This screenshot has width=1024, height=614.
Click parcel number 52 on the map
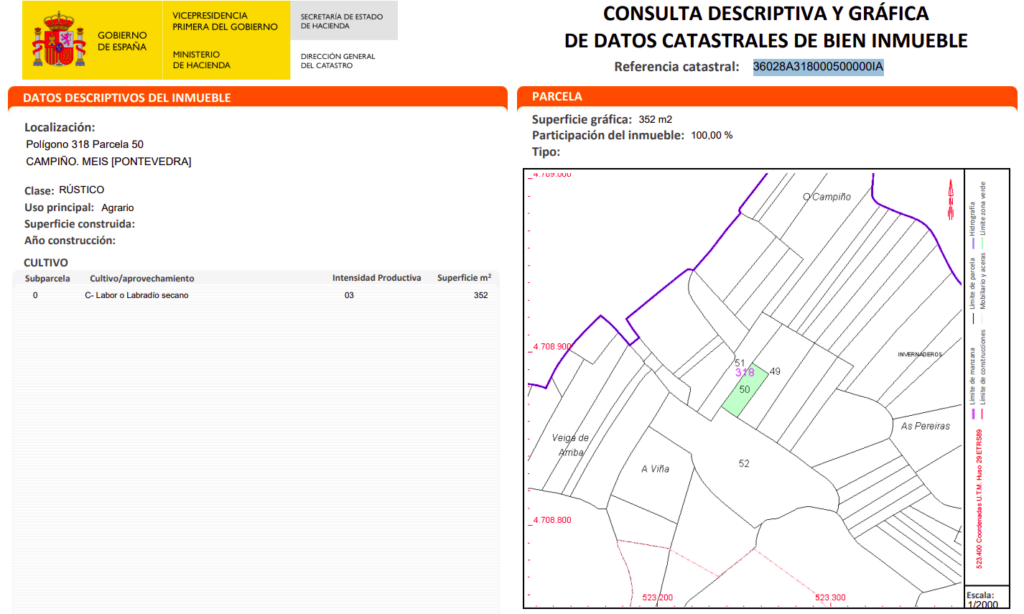pos(744,464)
